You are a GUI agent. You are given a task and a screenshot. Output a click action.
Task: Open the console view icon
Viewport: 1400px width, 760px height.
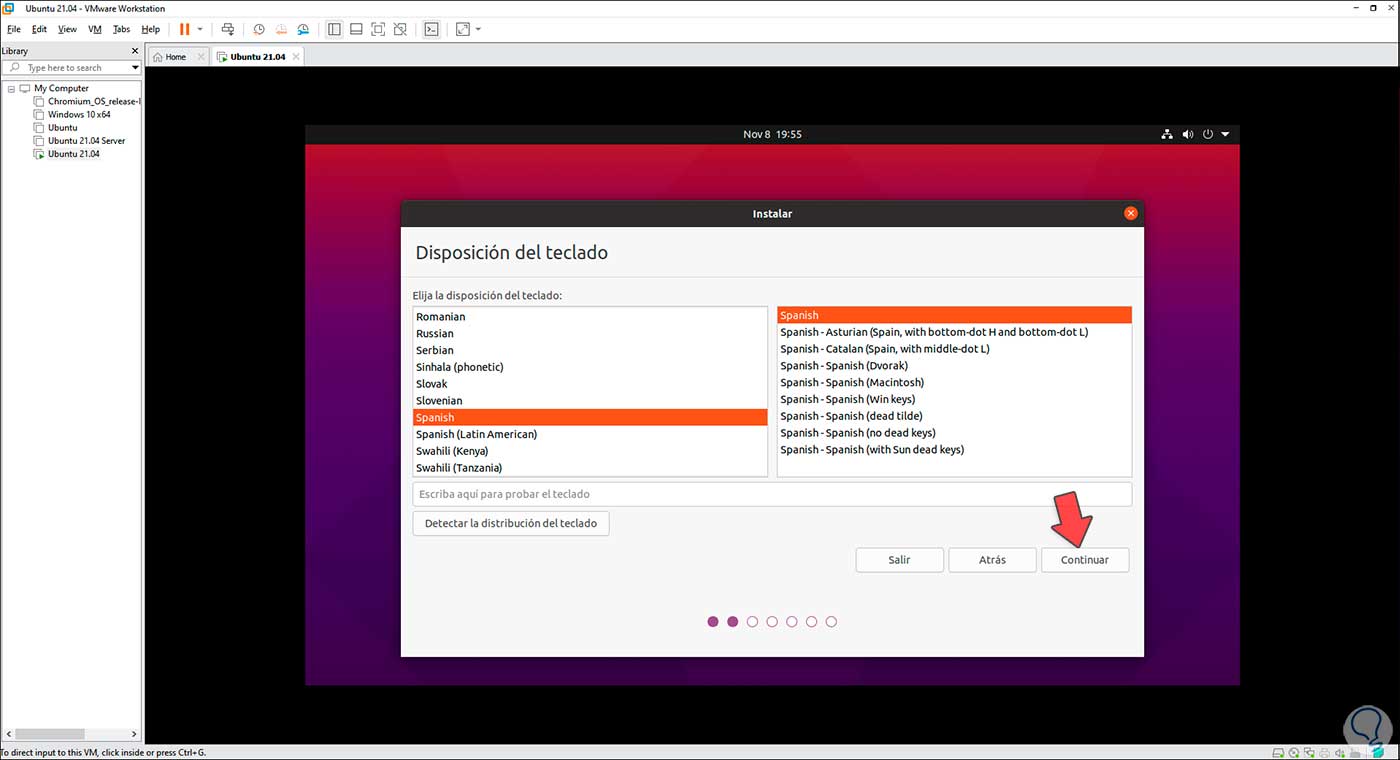(x=431, y=29)
